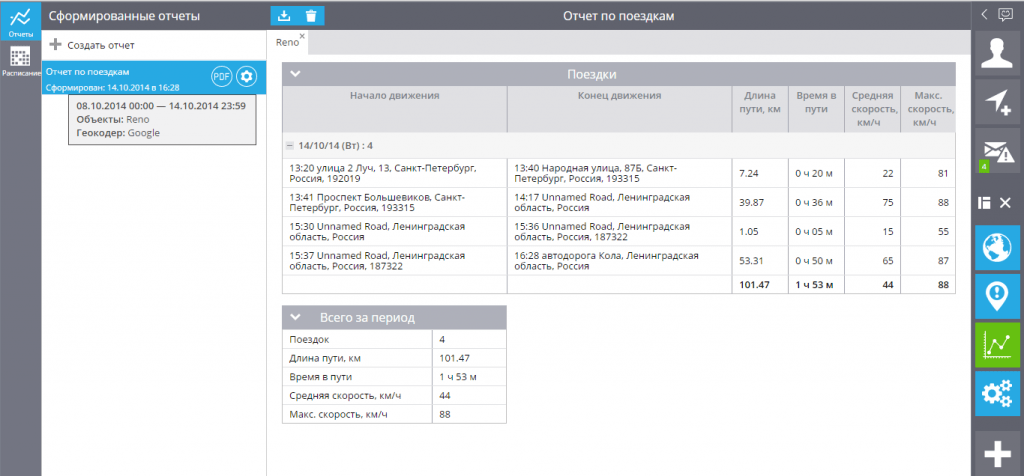Open the green reports chart module

[x=997, y=345]
